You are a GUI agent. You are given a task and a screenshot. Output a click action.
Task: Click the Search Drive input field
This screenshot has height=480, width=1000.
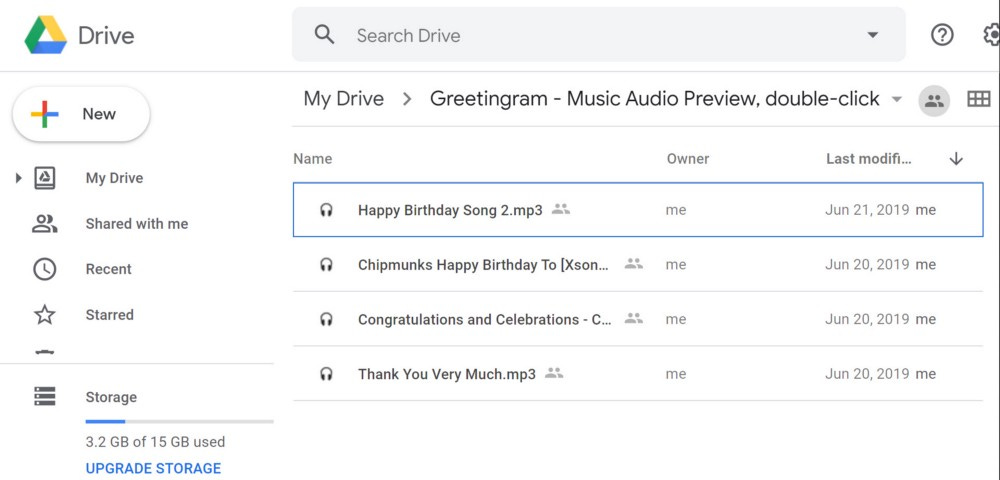tap(599, 35)
